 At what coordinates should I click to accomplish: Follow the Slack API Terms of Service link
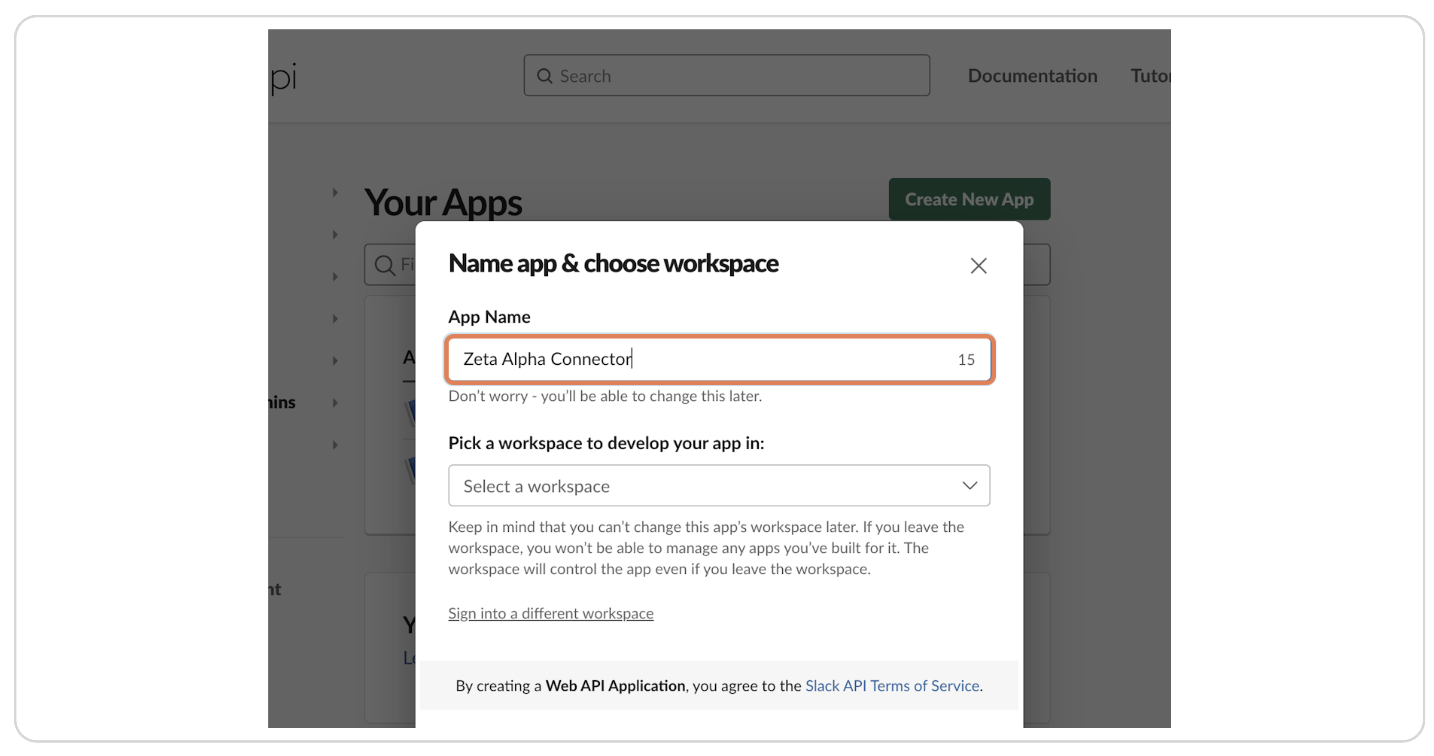point(892,685)
